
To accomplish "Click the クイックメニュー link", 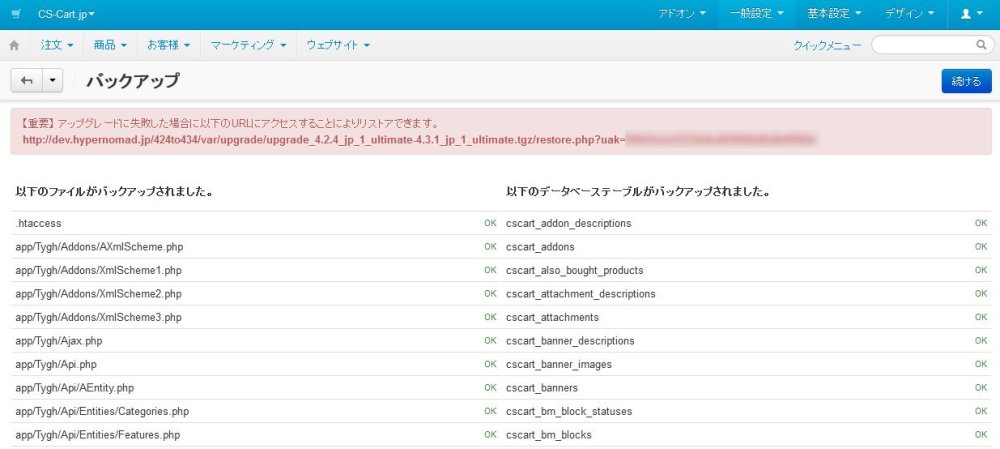I will [x=826, y=45].
